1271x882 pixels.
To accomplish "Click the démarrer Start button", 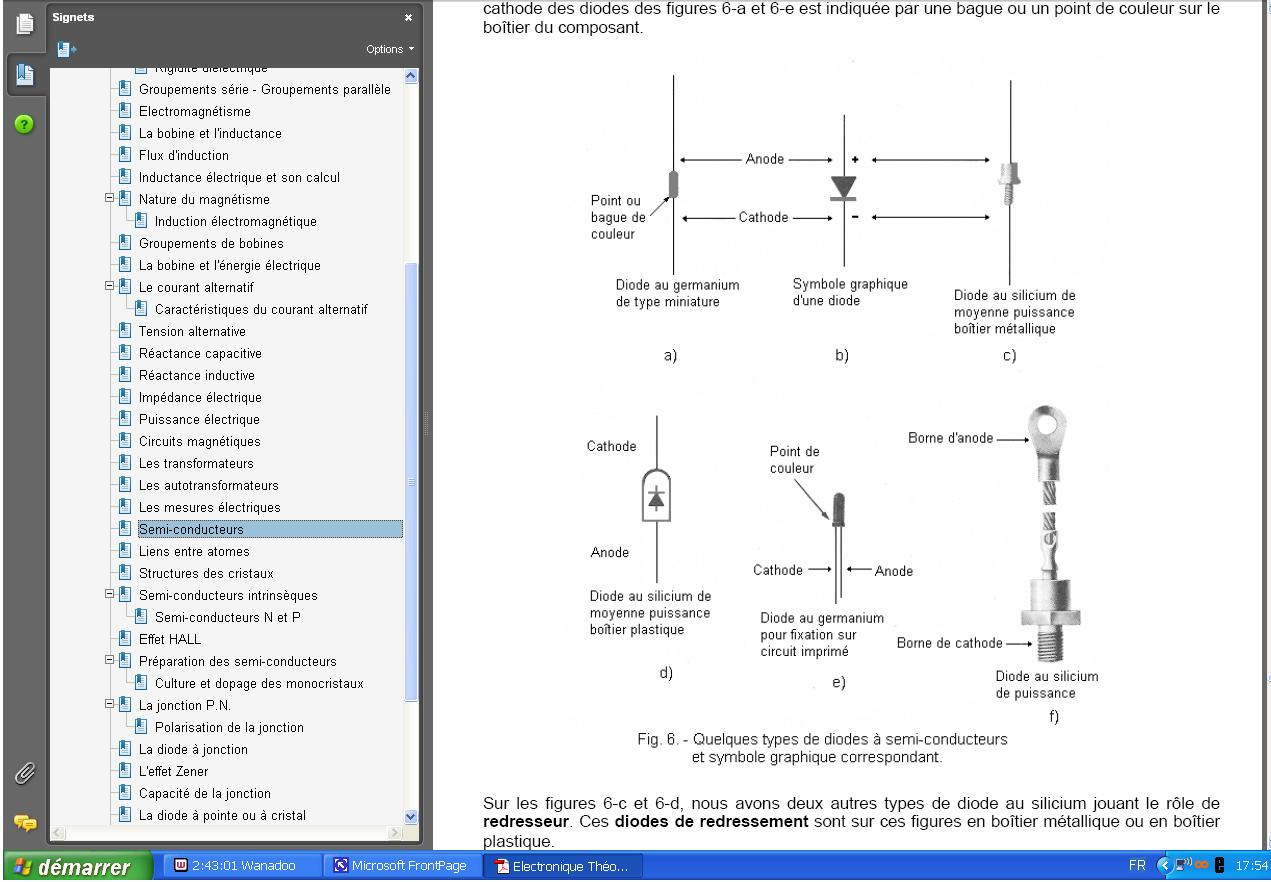I will (x=76, y=867).
